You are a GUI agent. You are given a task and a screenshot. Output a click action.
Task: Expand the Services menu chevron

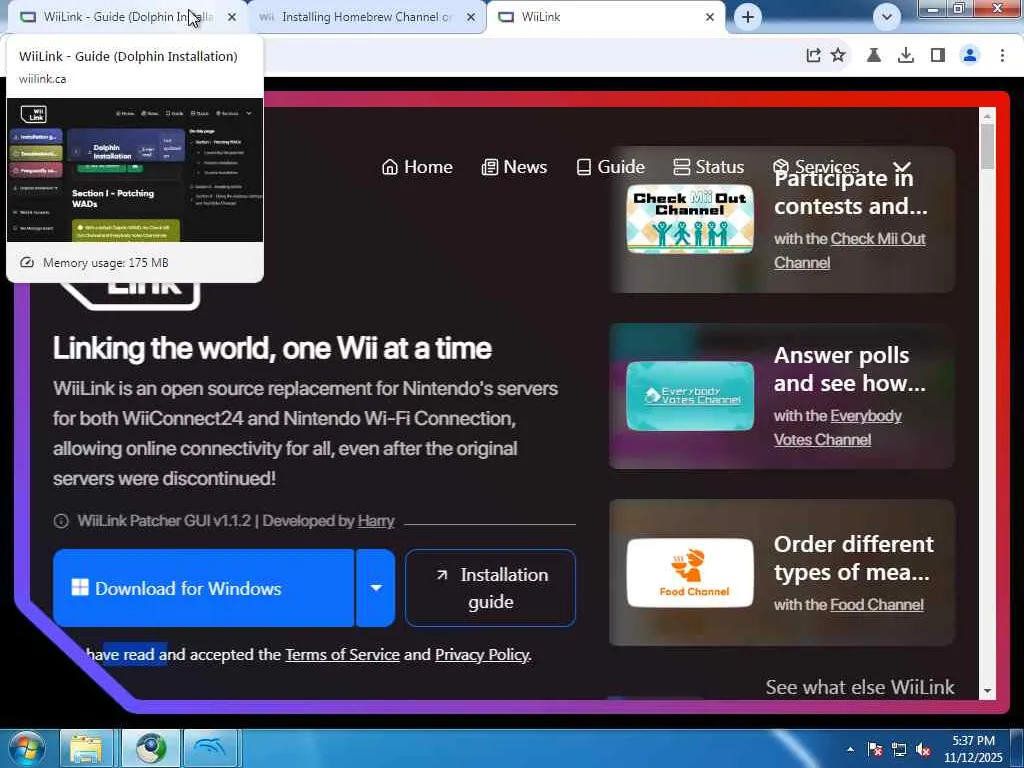pos(902,167)
